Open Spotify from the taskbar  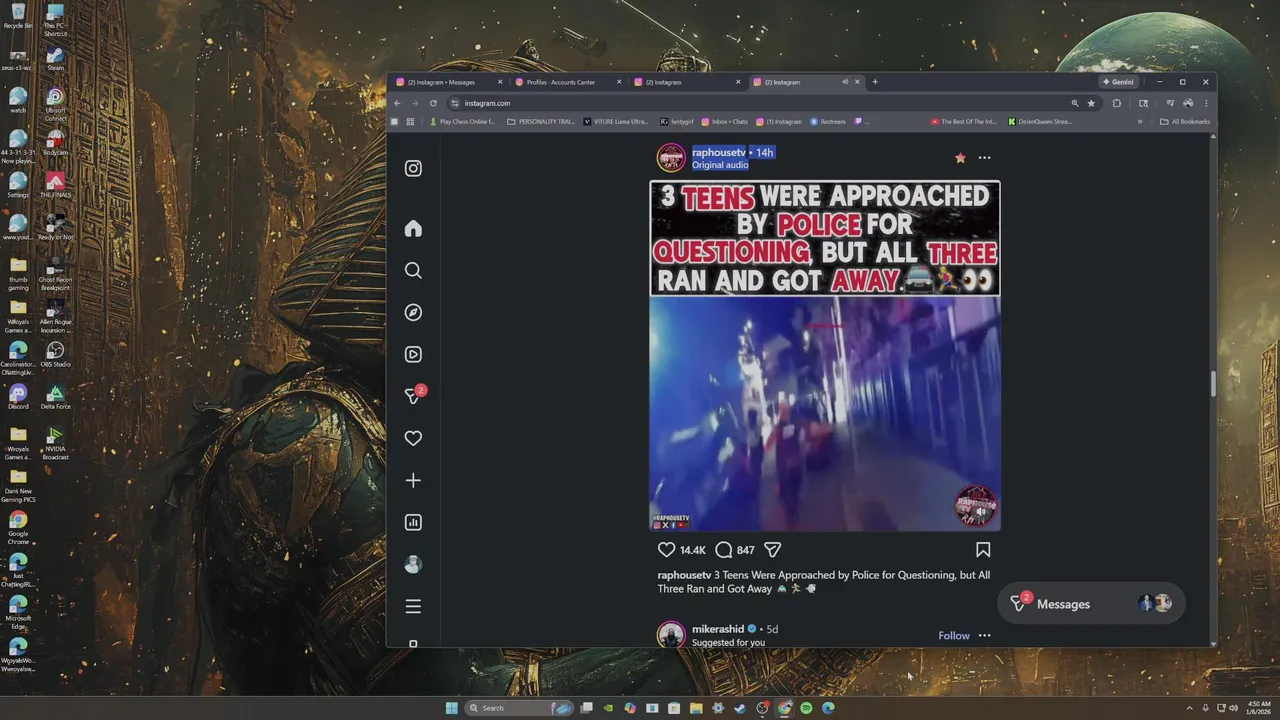coord(806,708)
